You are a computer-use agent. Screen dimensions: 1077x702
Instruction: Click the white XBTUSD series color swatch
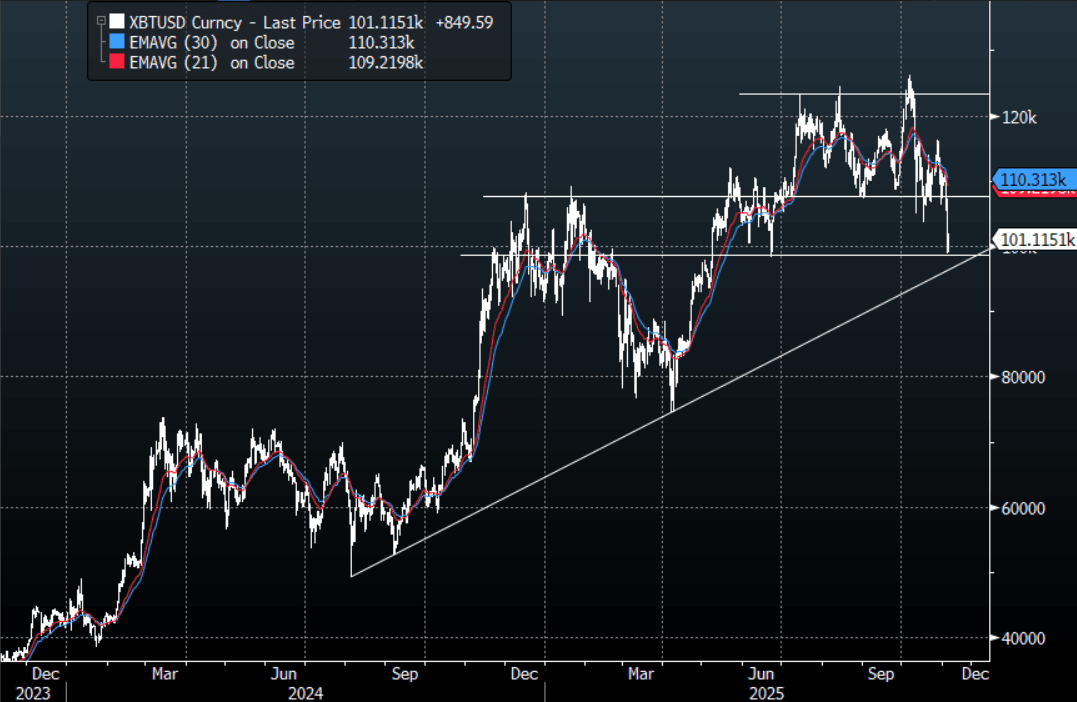pyautogui.click(x=118, y=21)
